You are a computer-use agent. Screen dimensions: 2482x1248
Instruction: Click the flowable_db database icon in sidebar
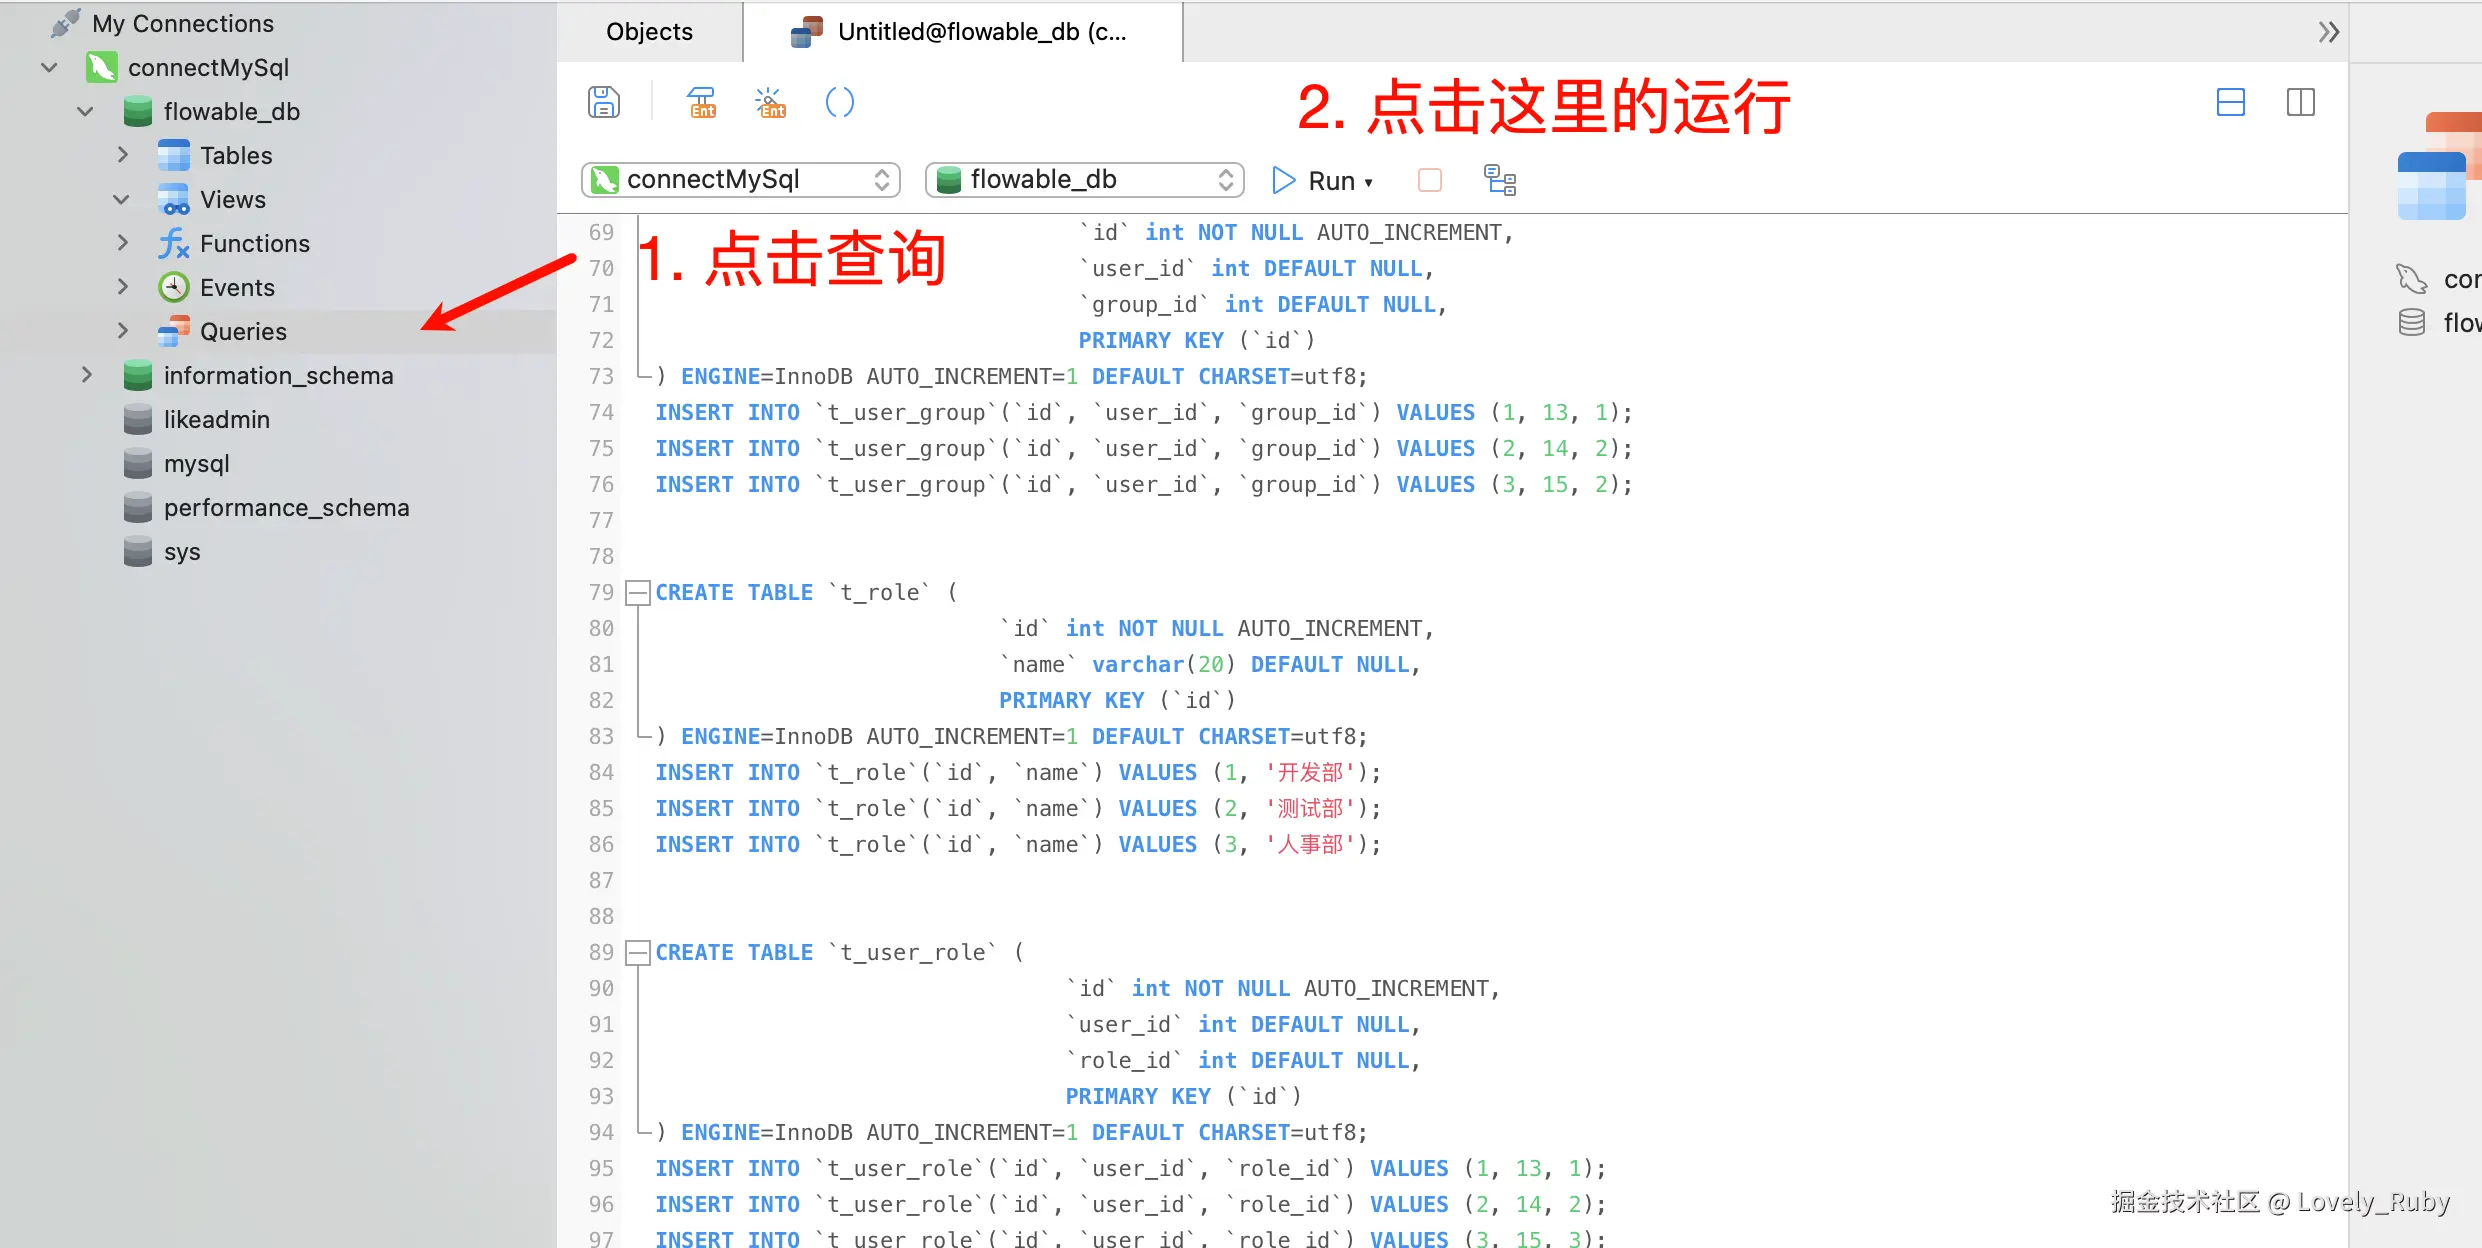(137, 111)
